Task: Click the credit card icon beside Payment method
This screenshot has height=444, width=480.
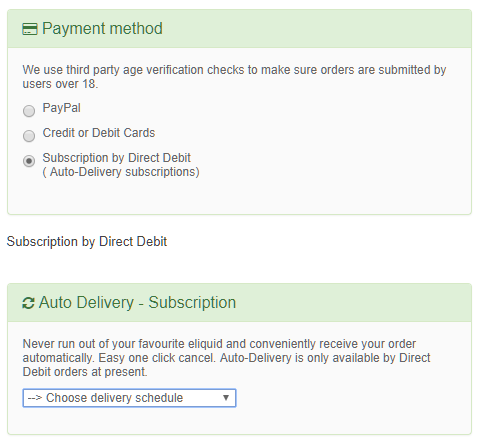Action: tap(30, 29)
